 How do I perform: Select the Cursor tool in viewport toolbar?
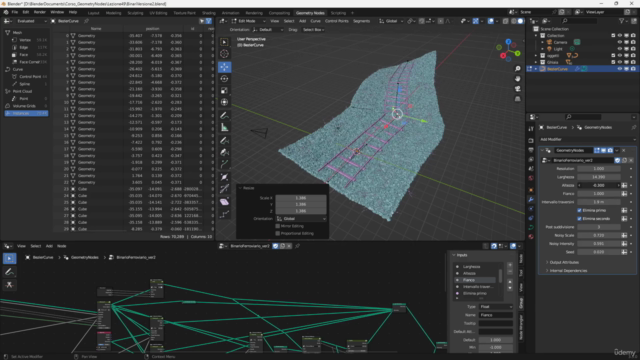224,54
